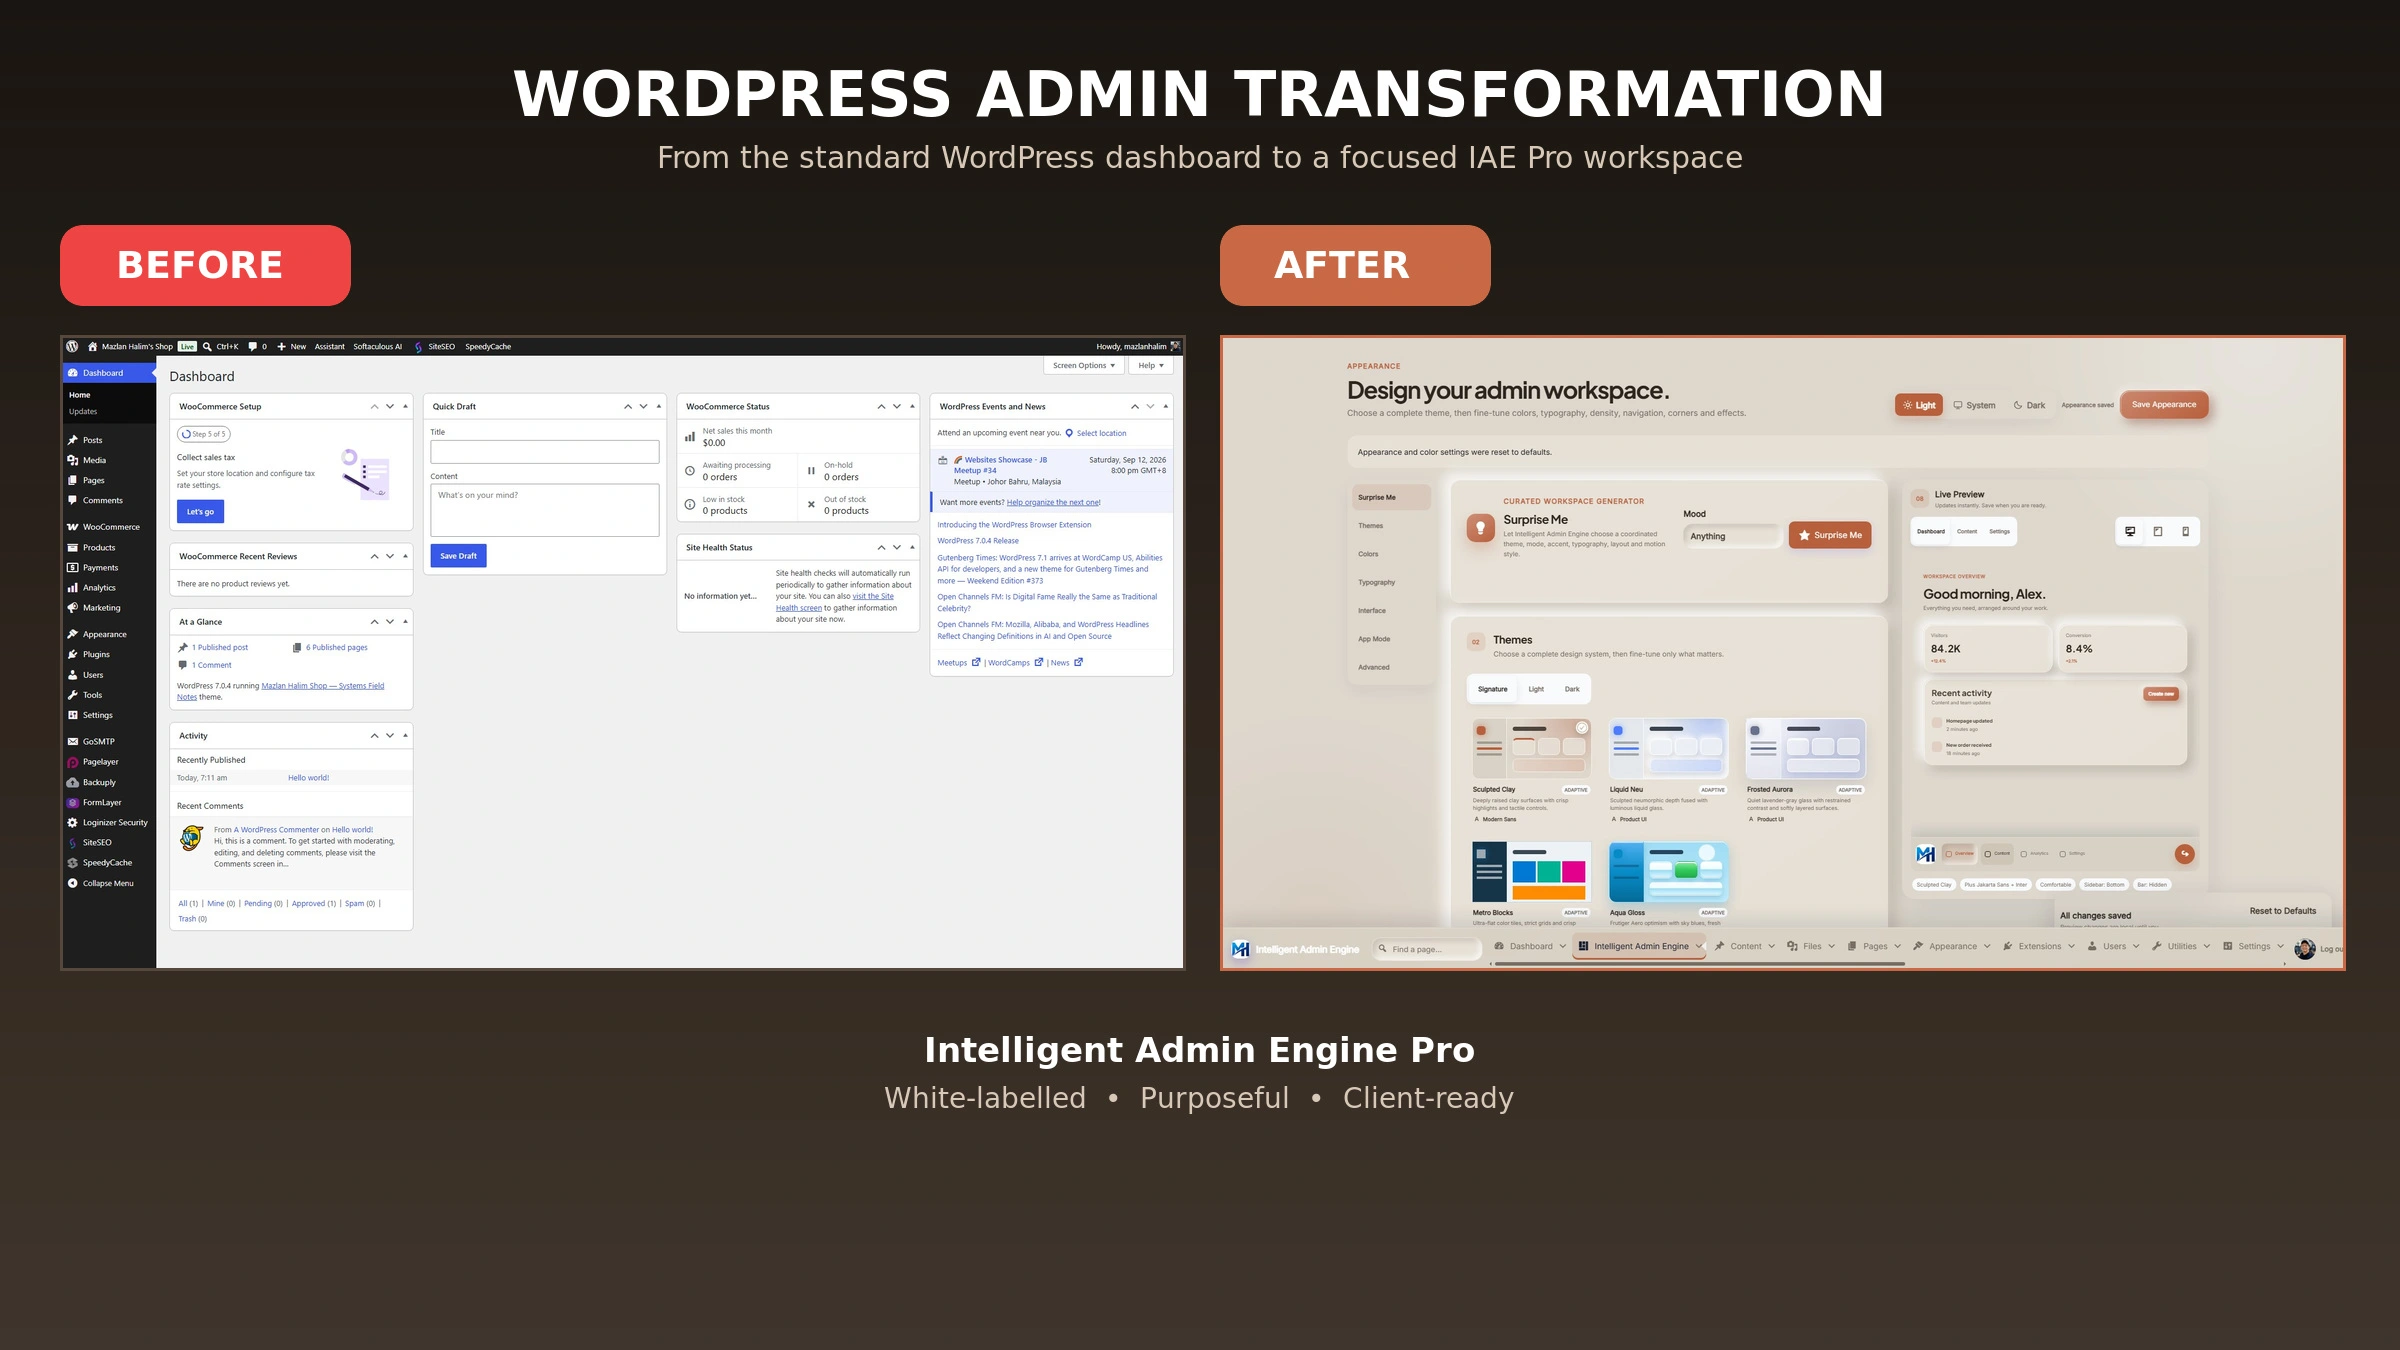Open Themes in the Appearance side menu
Image resolution: width=2400 pixels, height=1350 pixels.
coord(1391,526)
